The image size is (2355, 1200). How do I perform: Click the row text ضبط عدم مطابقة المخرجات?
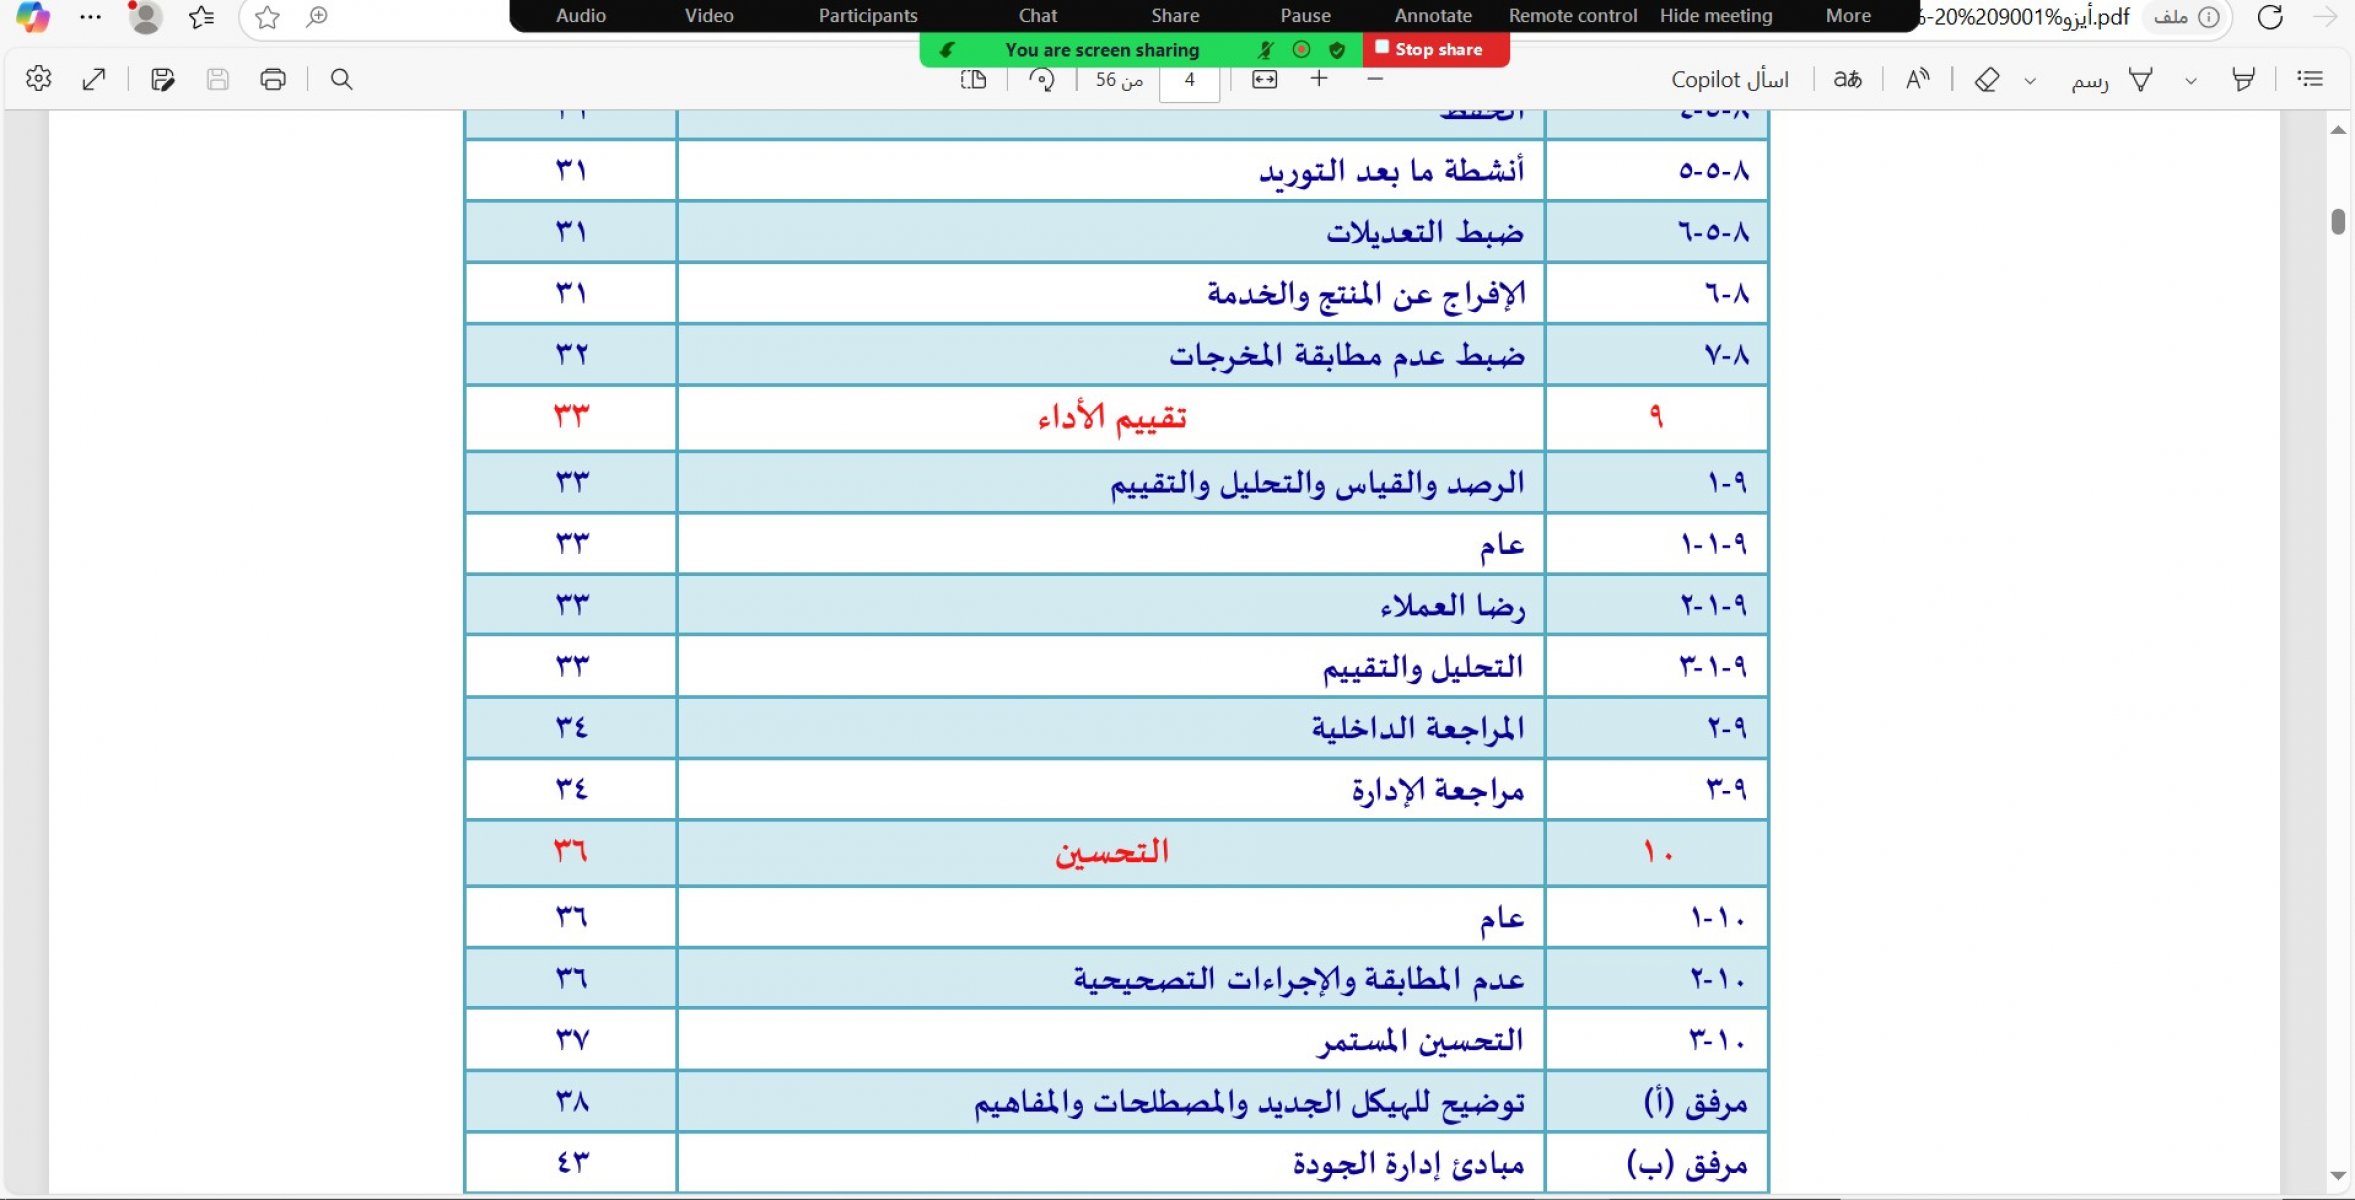pyautogui.click(x=1347, y=355)
